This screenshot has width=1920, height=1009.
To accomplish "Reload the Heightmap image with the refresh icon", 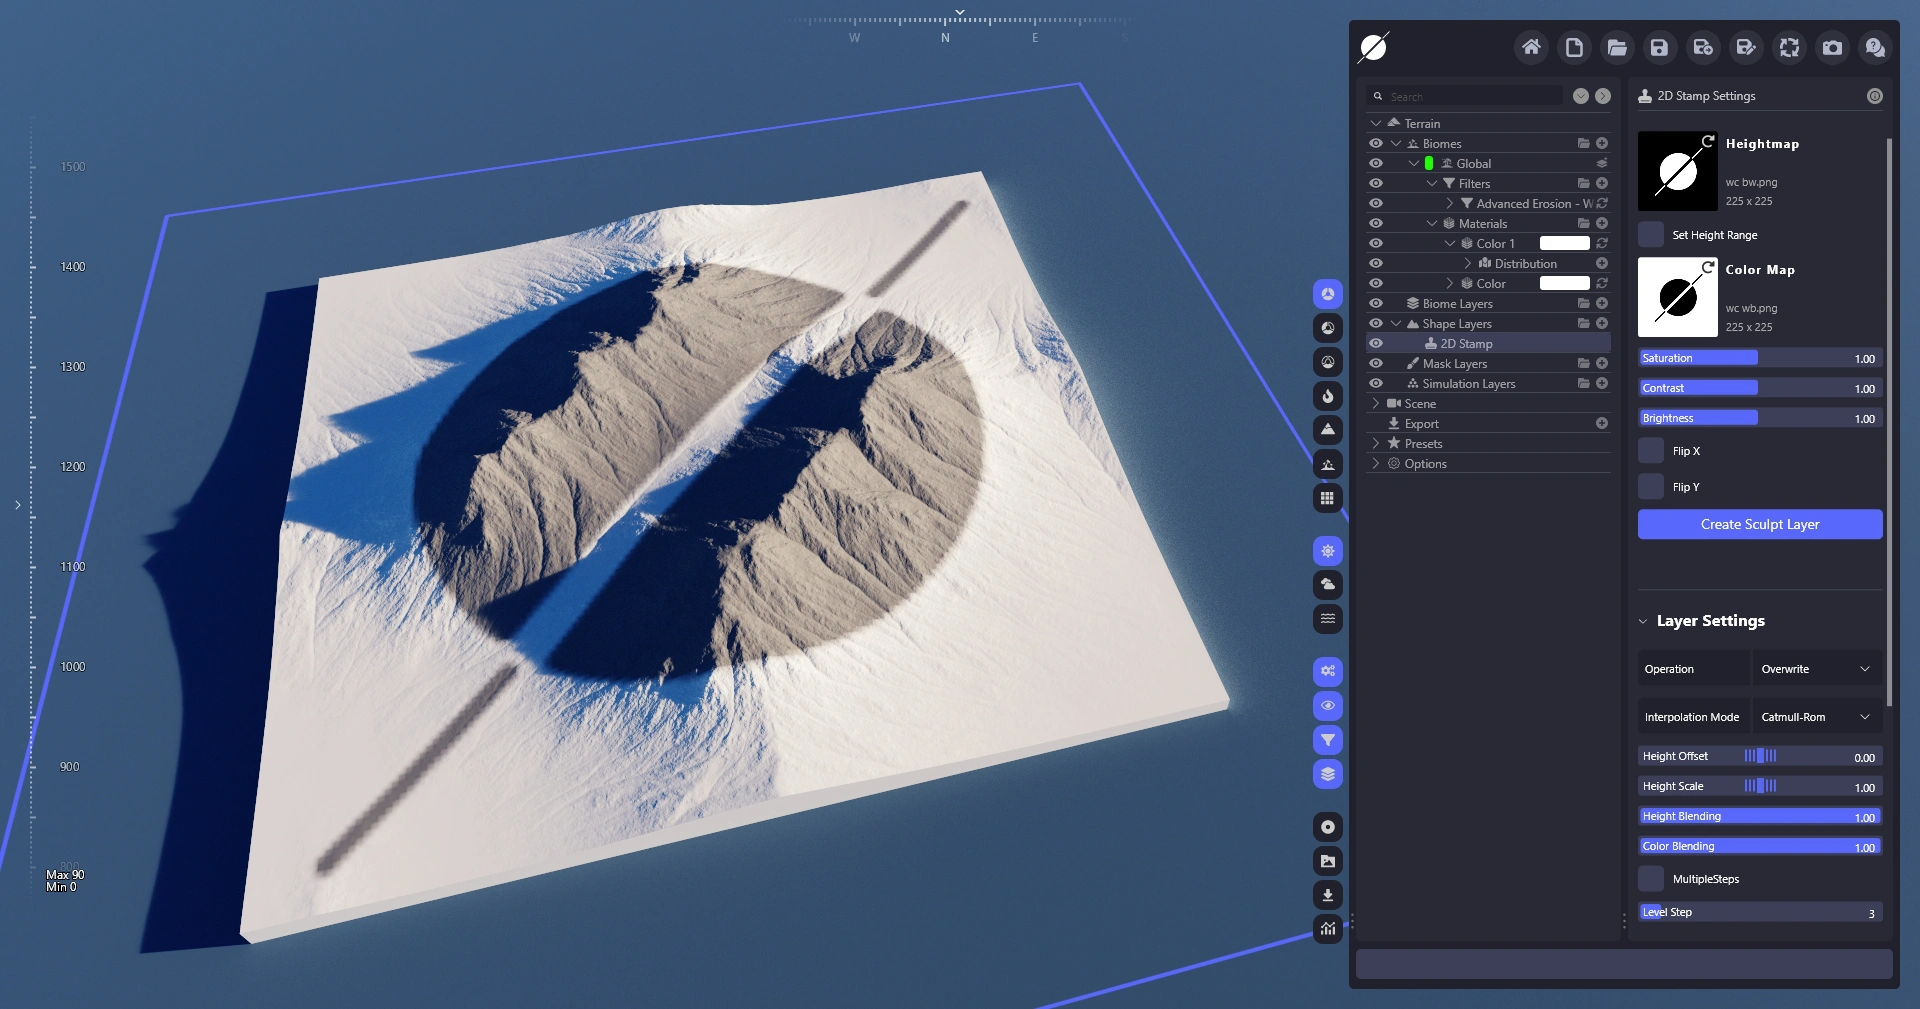I will pos(1708,142).
